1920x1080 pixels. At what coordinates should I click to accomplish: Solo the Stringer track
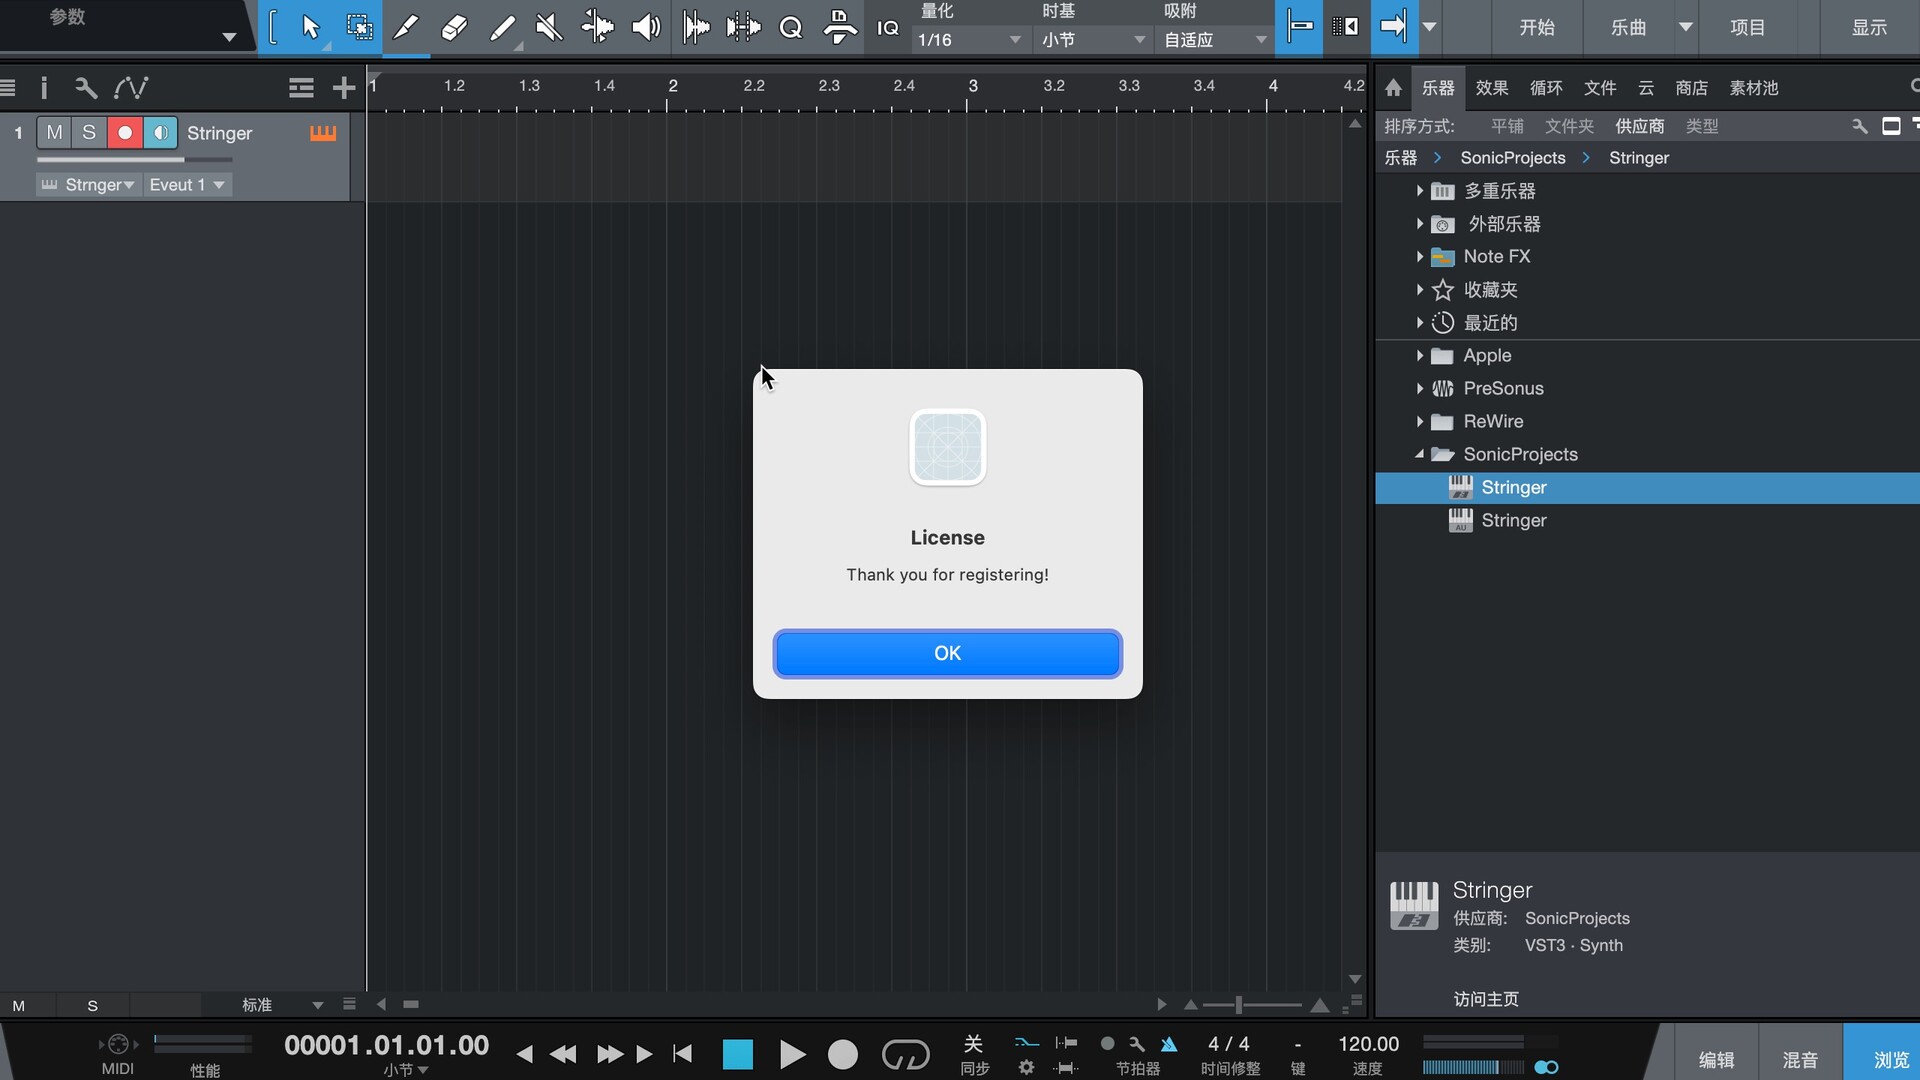(89, 133)
